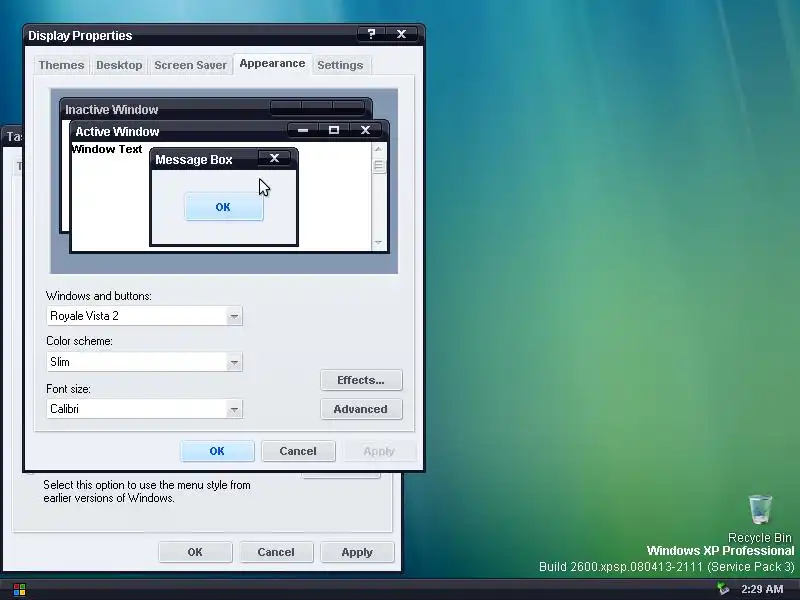Open the Screen Saver tab
800x600 pixels.
coord(190,65)
